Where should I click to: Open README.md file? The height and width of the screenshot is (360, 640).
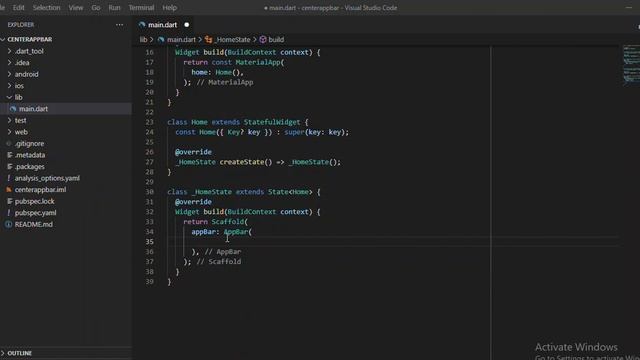click(33, 224)
